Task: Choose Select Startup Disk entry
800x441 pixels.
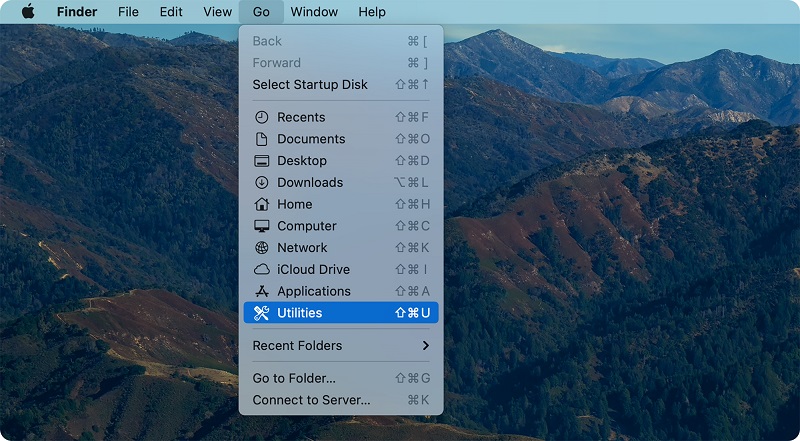Action: click(310, 85)
